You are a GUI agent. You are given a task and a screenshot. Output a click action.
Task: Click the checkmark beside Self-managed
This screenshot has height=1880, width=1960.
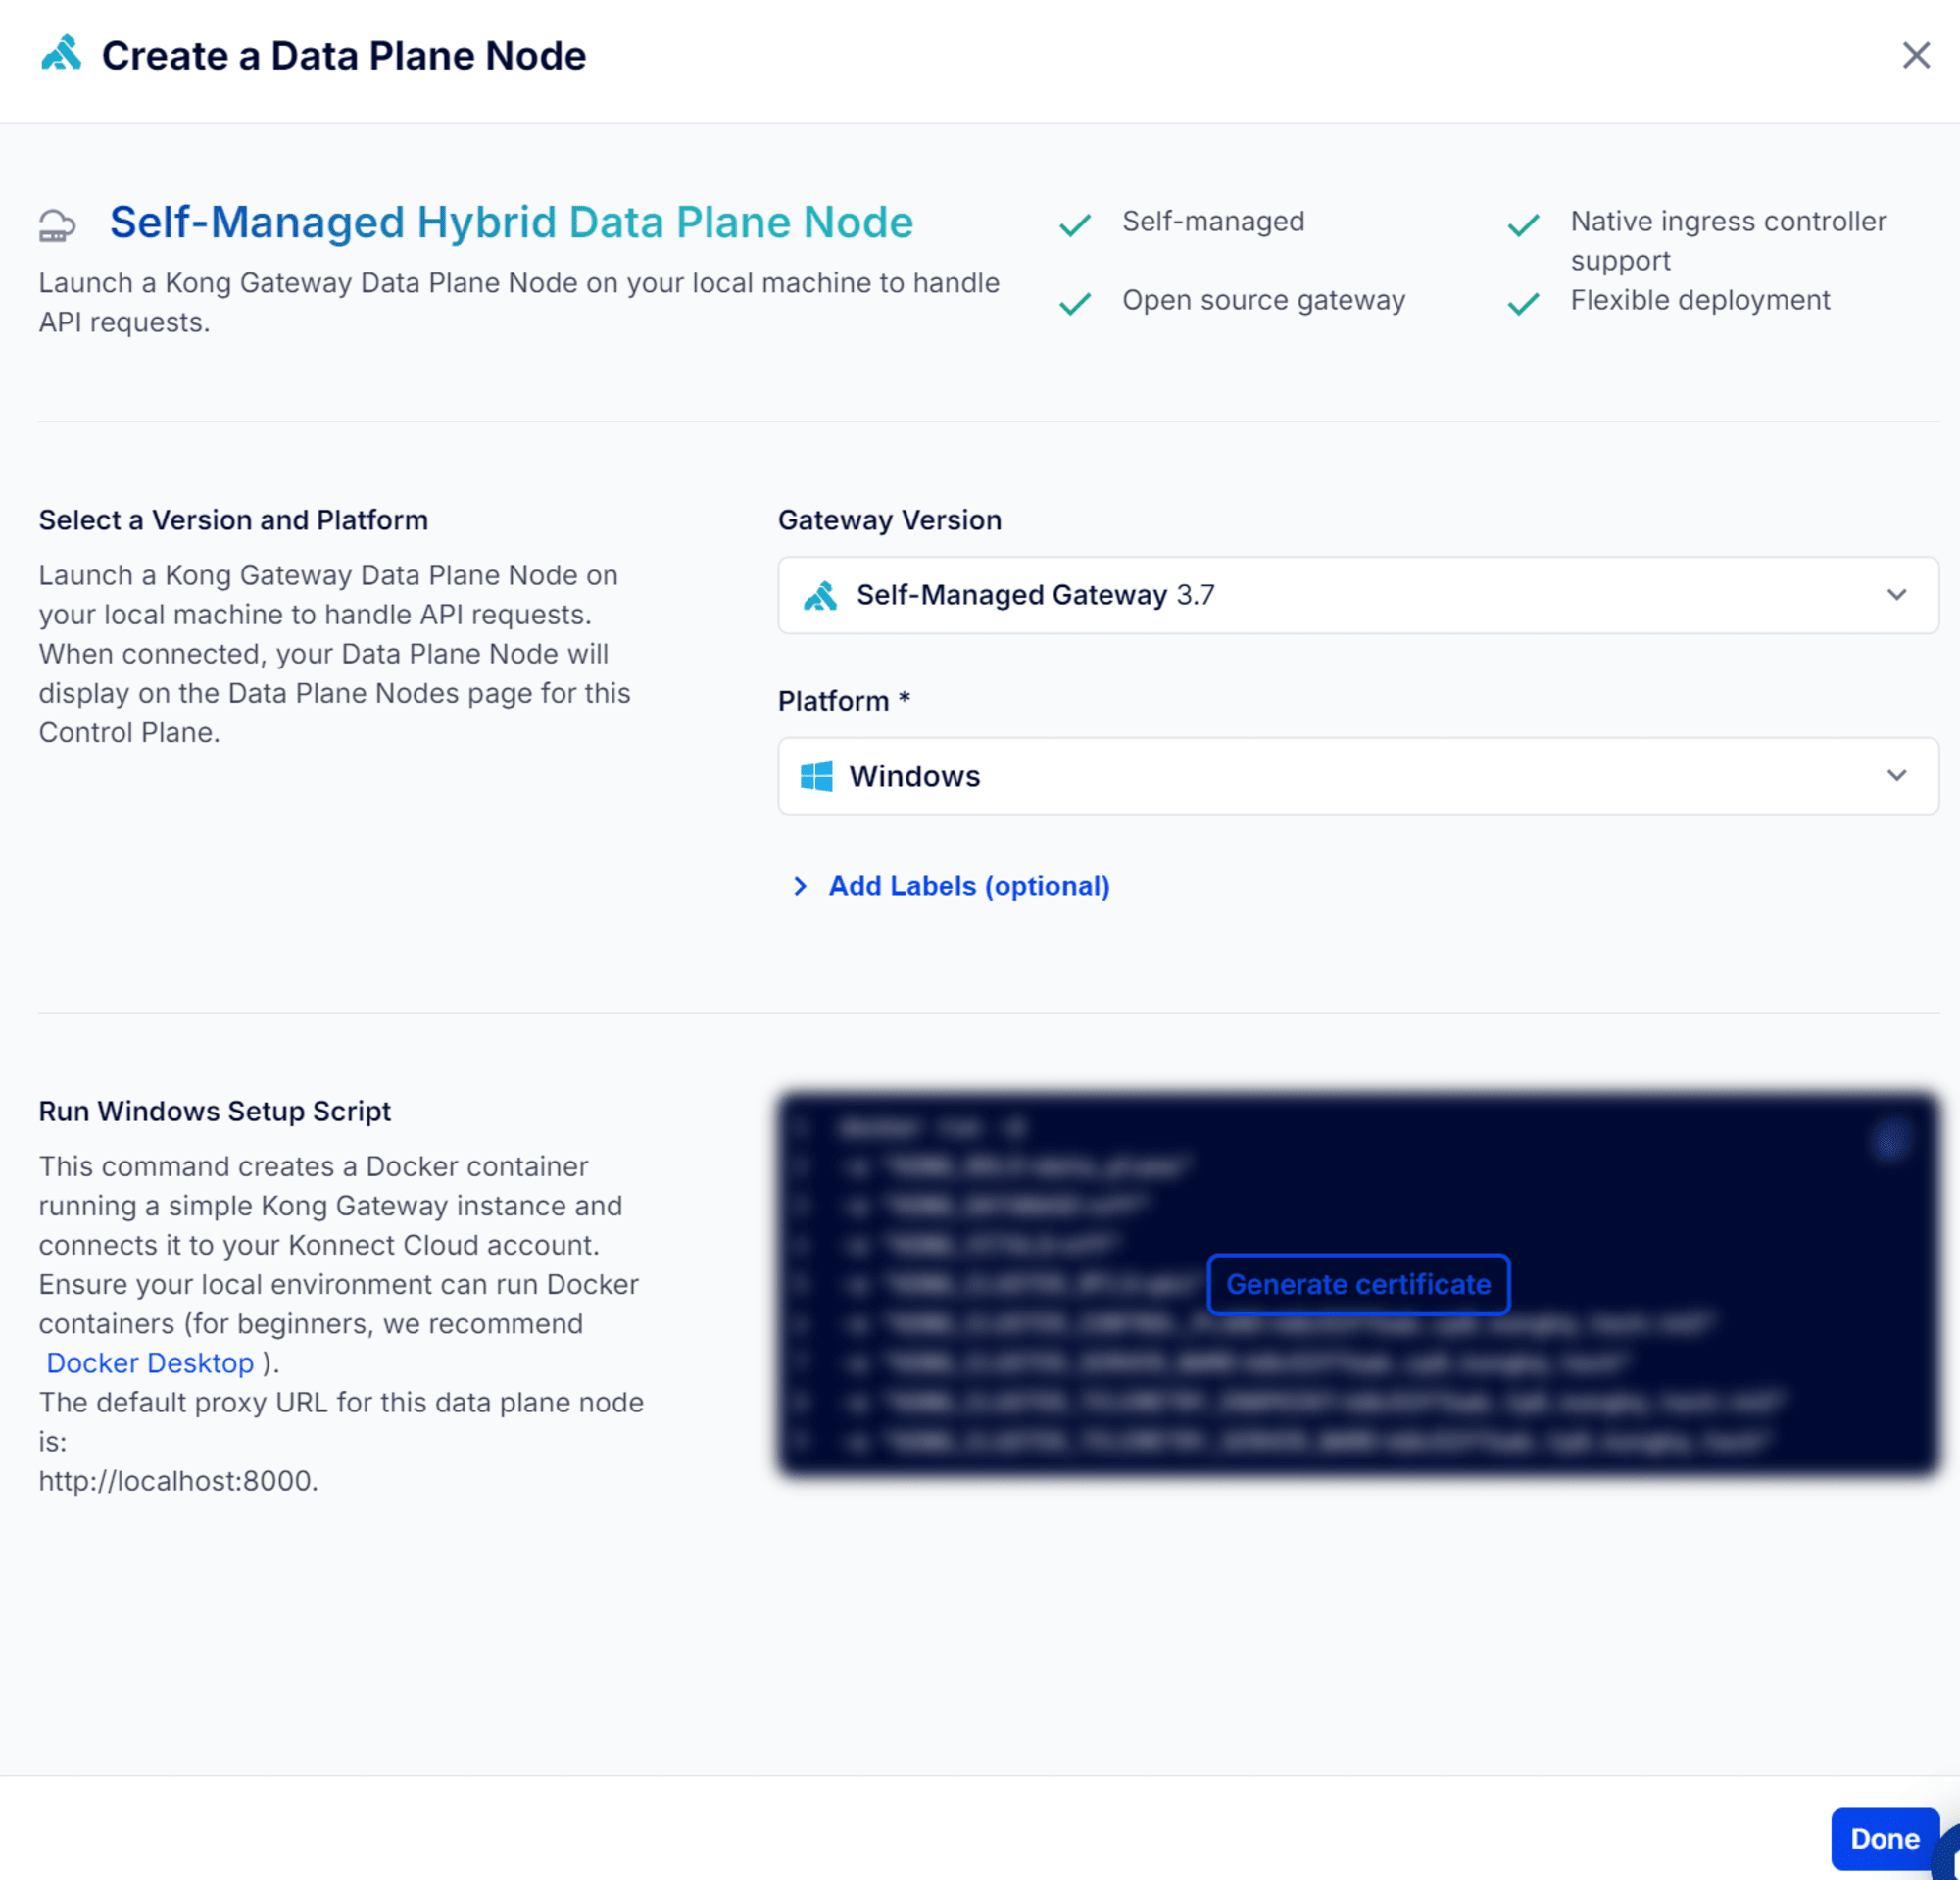[1074, 225]
